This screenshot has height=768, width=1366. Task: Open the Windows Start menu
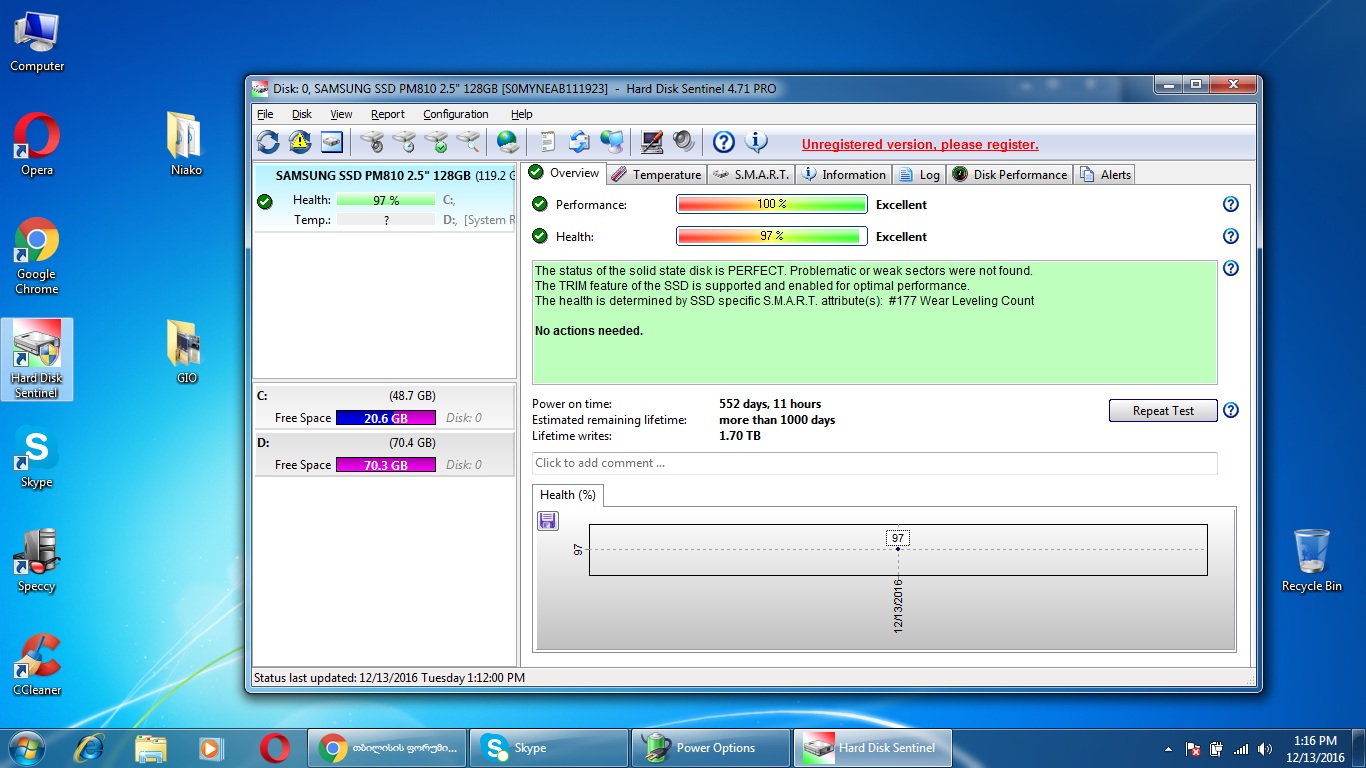pos(27,746)
